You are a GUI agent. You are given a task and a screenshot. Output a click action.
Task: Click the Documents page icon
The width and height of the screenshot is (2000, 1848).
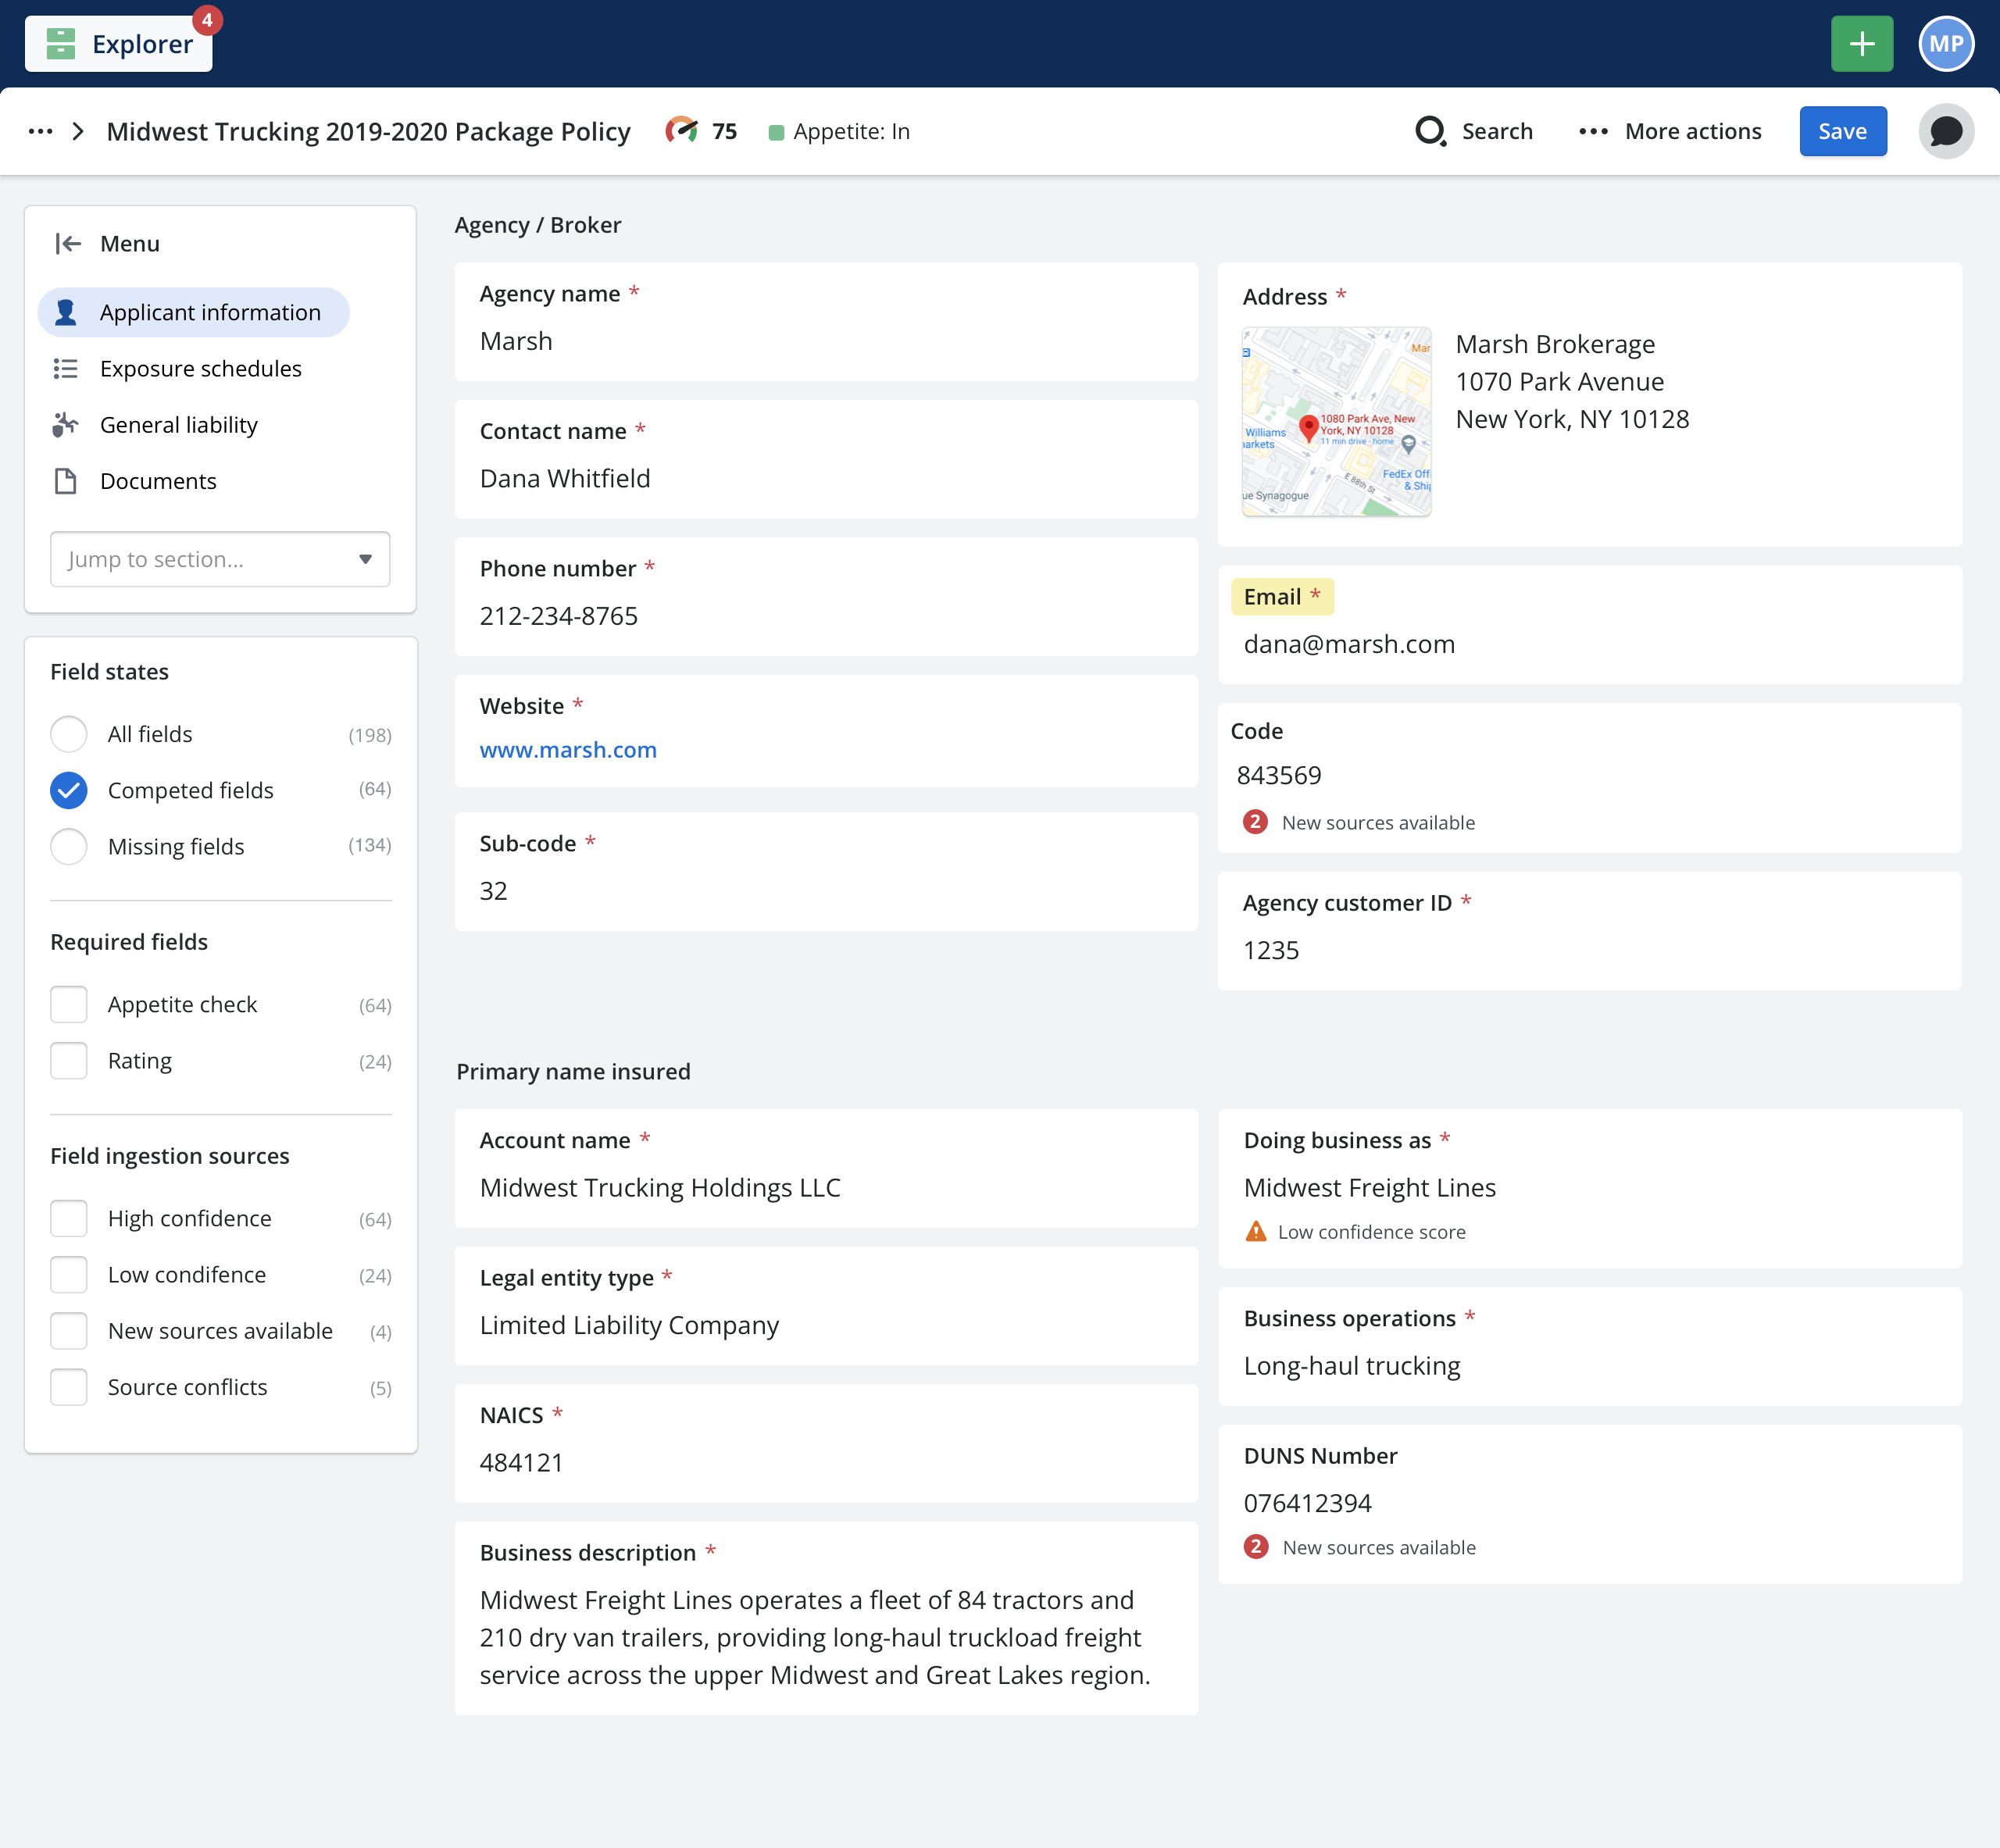pyautogui.click(x=66, y=481)
